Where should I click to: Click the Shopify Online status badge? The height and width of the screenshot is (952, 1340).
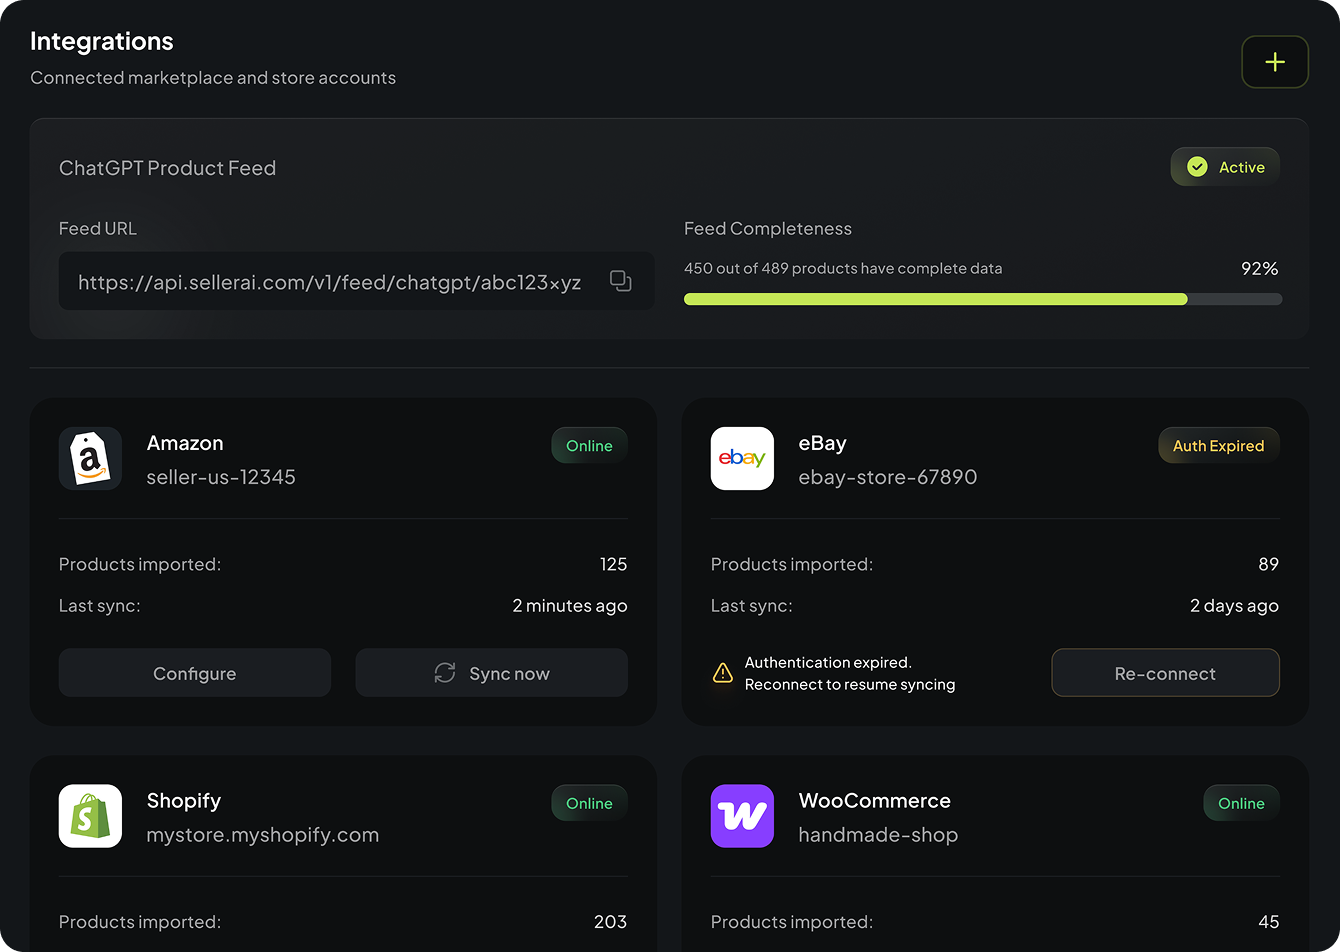pyautogui.click(x=589, y=803)
